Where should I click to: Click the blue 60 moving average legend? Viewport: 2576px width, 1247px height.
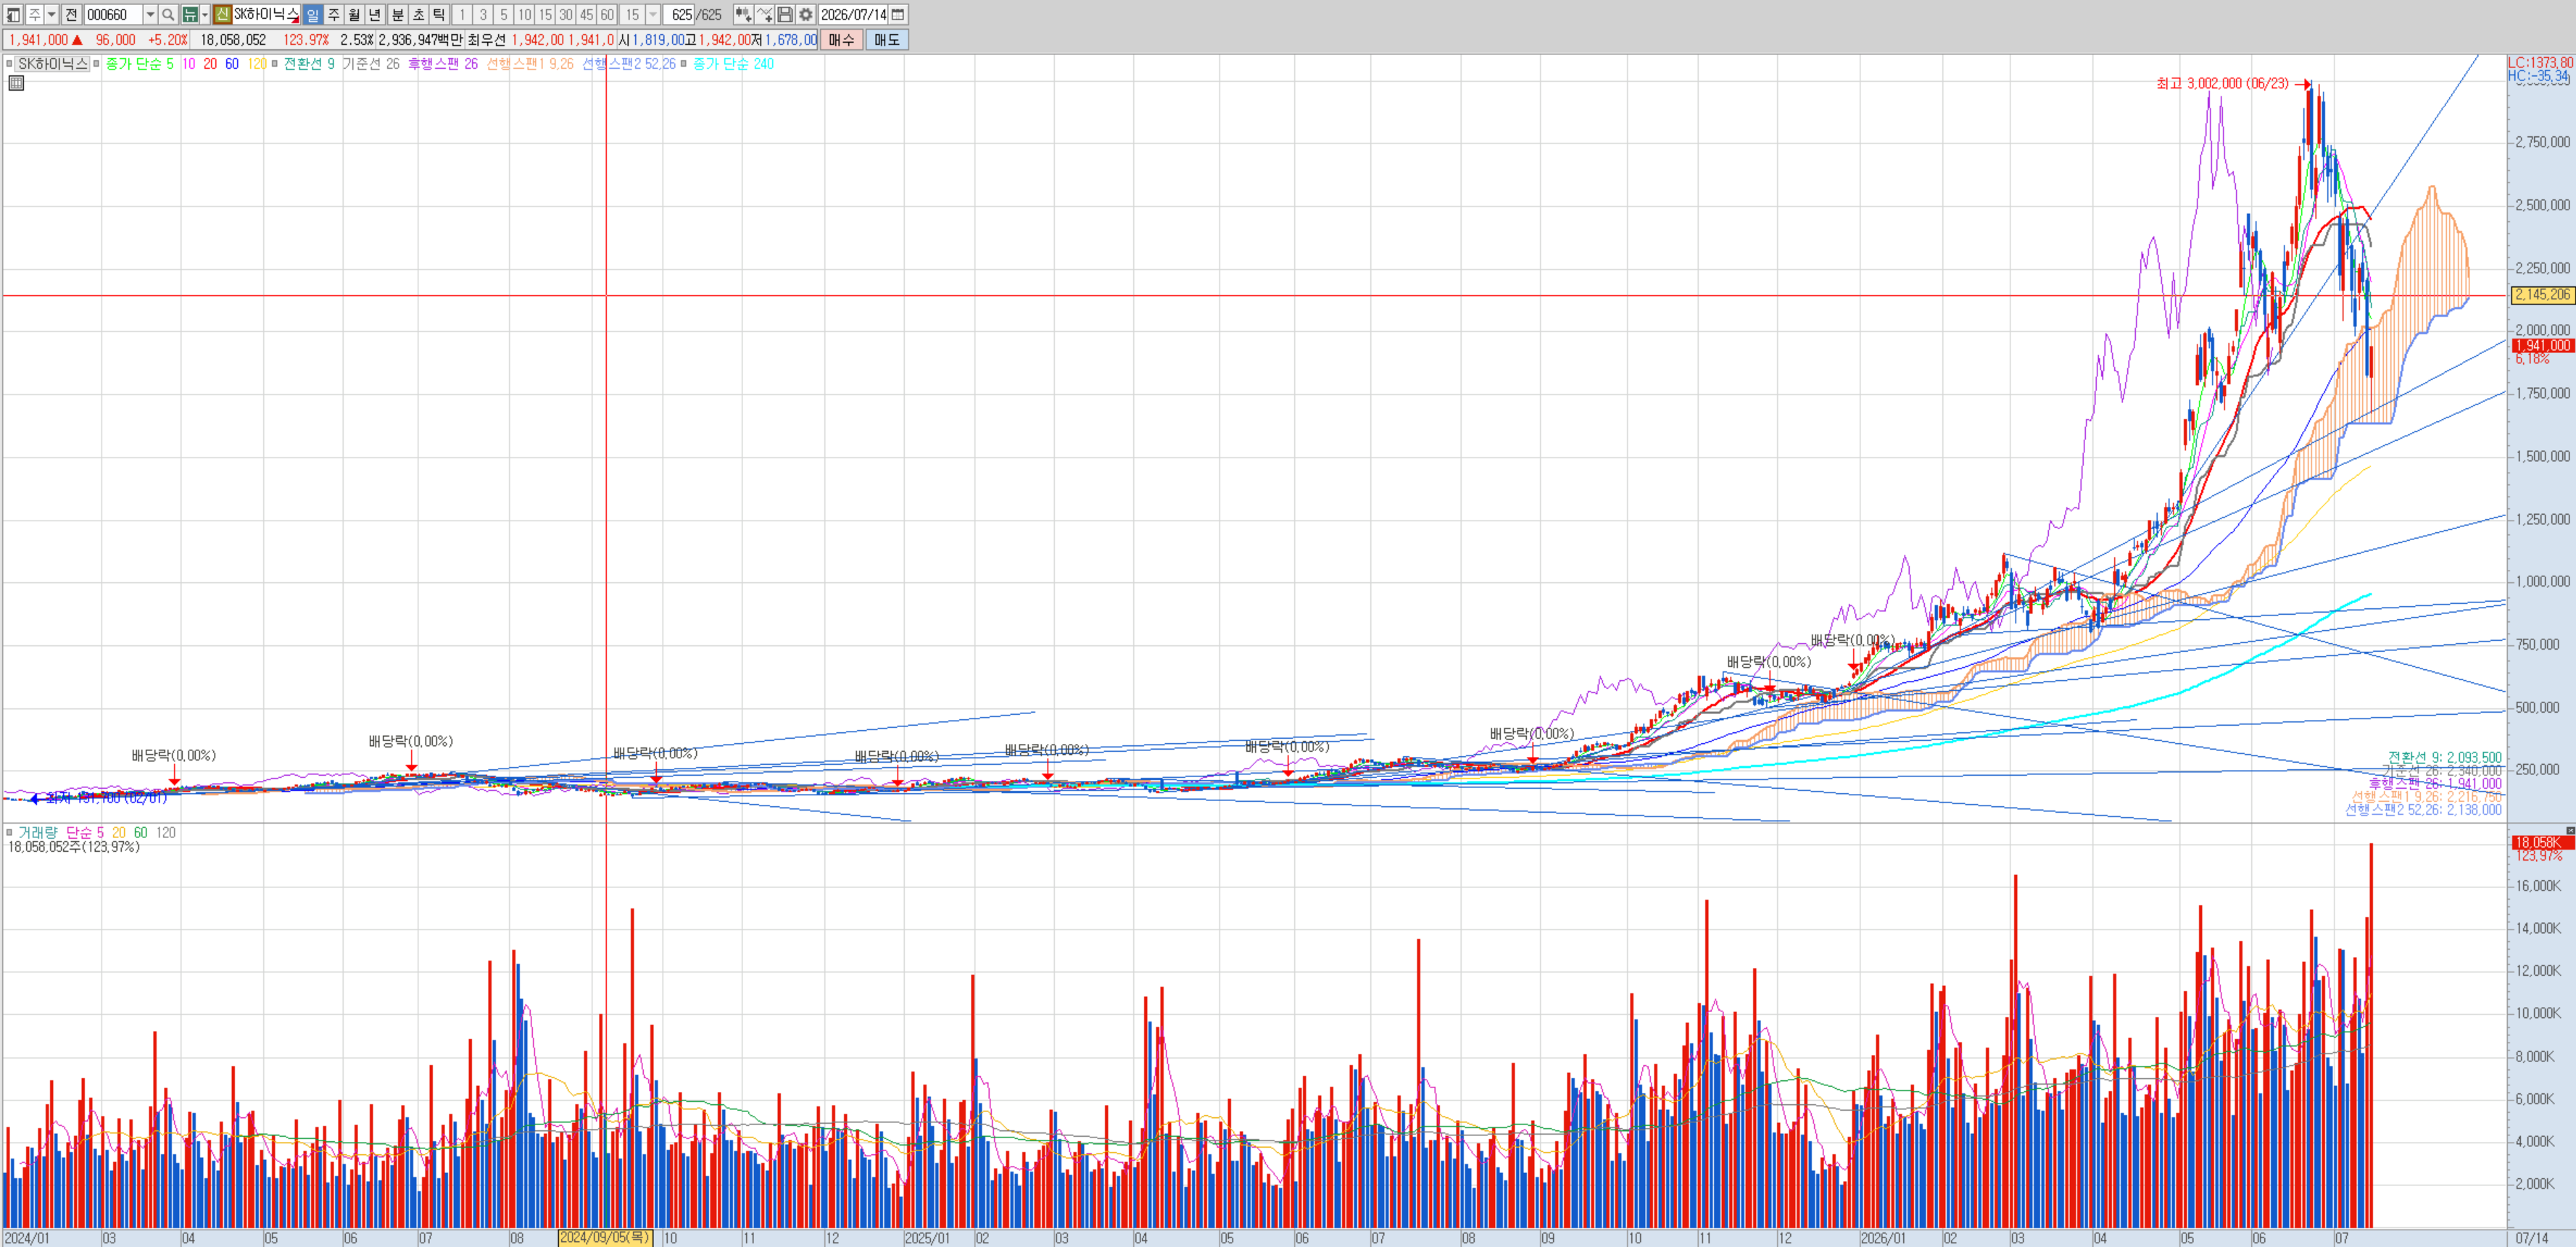232,64
